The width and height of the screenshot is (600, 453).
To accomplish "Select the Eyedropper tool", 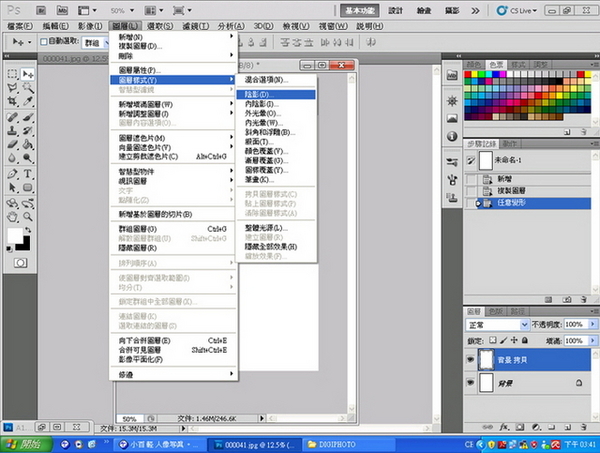I will [28, 101].
